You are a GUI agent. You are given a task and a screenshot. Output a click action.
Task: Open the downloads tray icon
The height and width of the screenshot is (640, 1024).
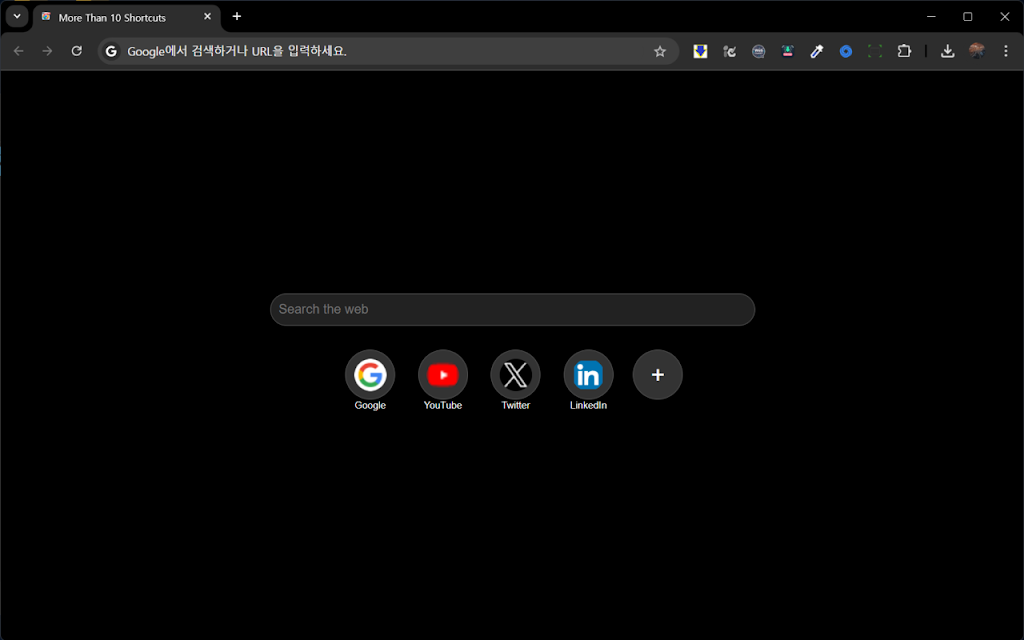click(x=948, y=51)
